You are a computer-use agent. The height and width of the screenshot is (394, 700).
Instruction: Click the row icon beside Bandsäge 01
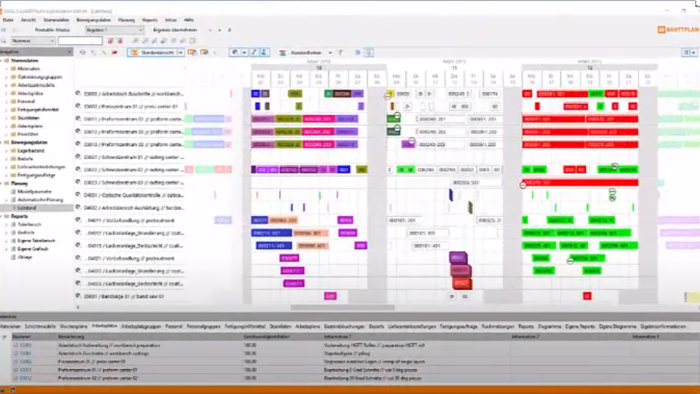click(78, 296)
